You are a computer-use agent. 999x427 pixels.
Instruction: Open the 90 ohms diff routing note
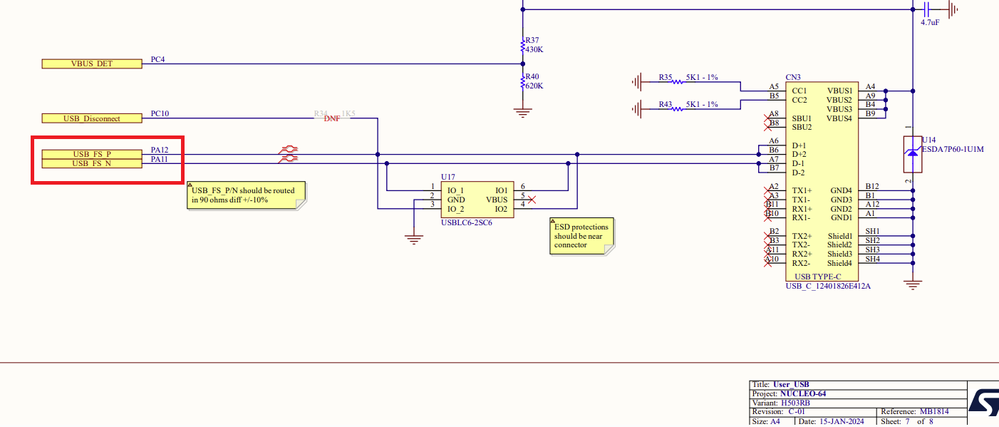click(246, 195)
